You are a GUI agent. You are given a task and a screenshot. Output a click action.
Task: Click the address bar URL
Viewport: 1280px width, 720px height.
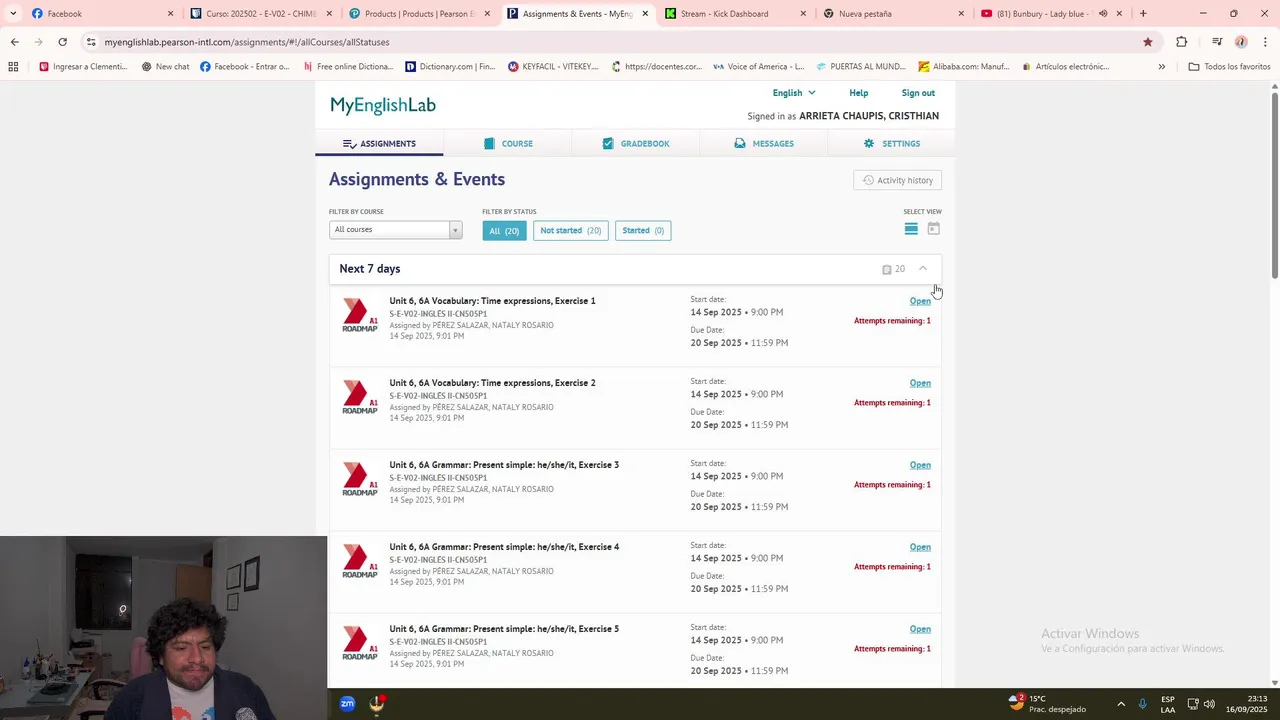(x=247, y=42)
